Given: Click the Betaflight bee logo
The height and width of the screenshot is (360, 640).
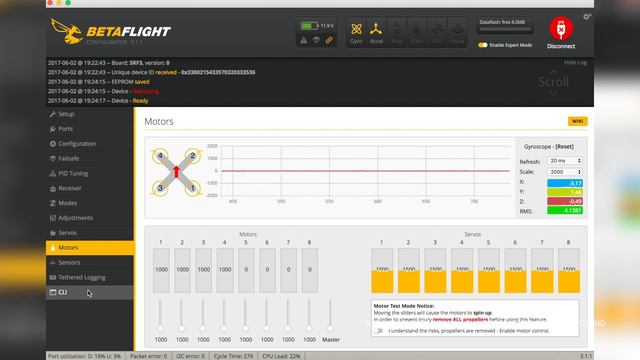Looking at the screenshot, I should (x=67, y=31).
